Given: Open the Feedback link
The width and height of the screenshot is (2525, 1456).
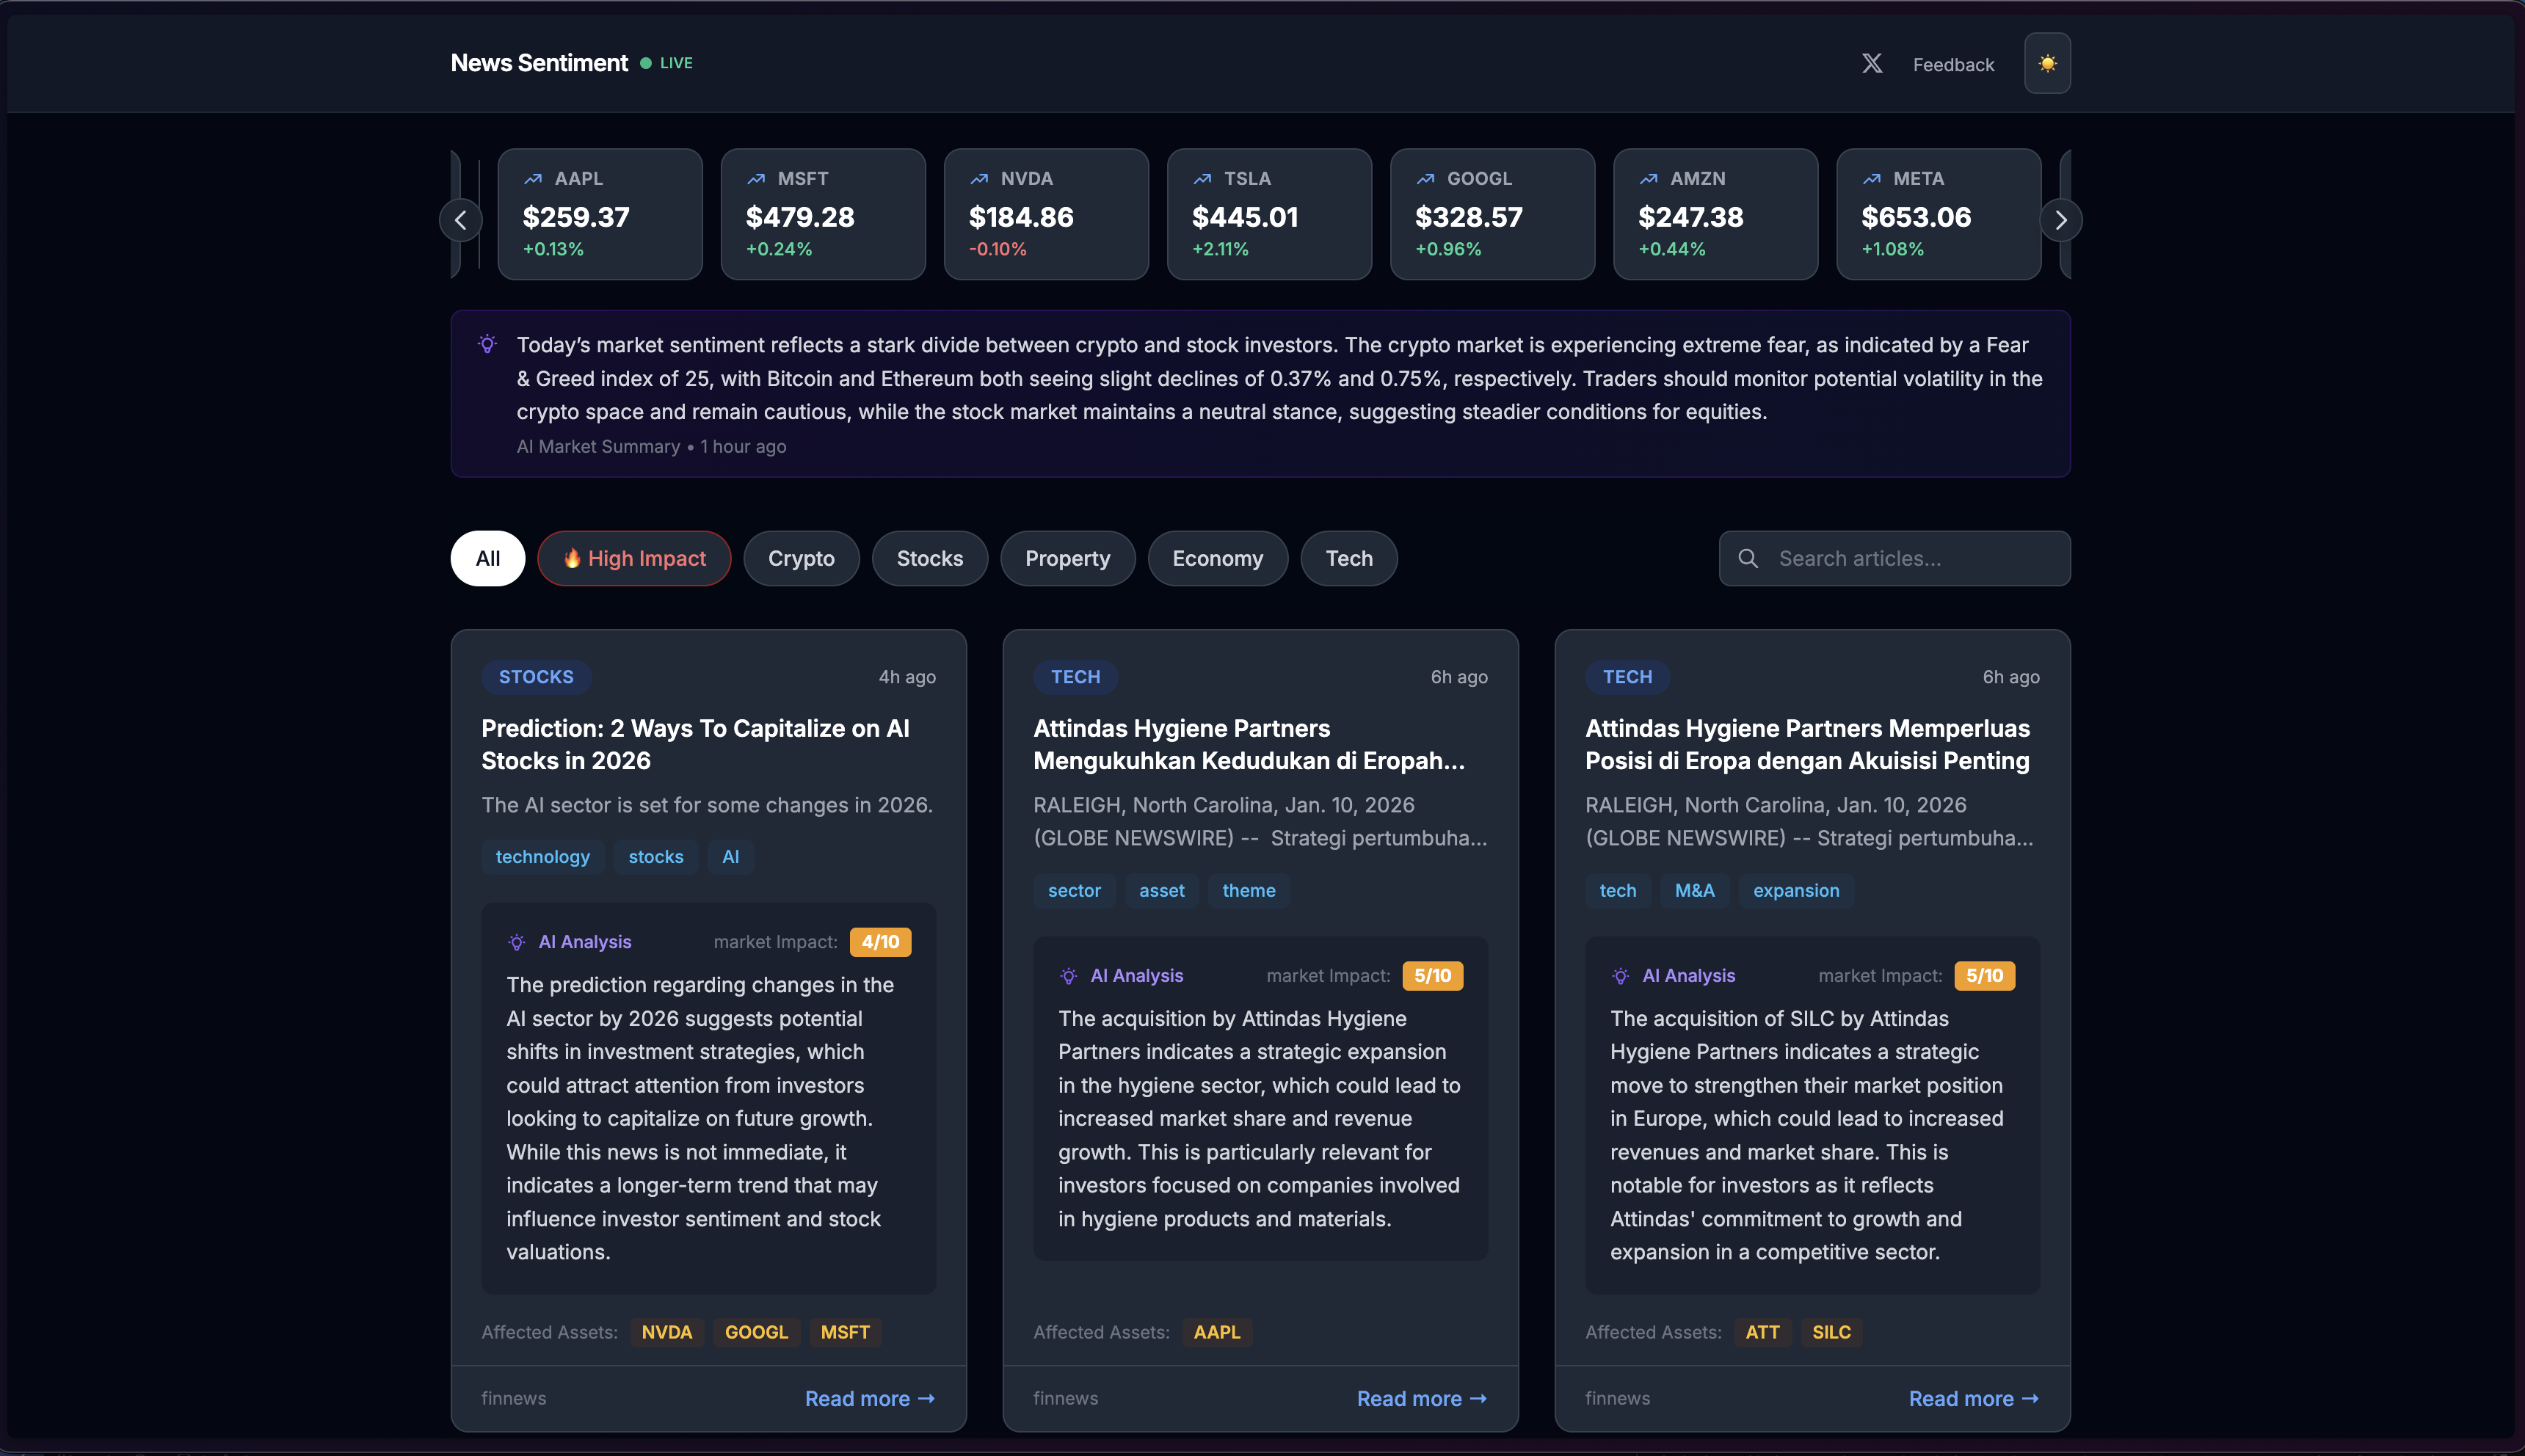Looking at the screenshot, I should (x=1953, y=63).
